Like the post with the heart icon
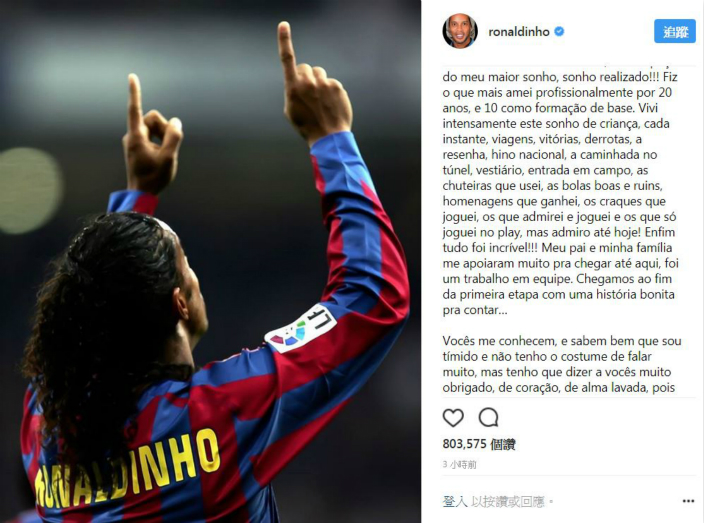The height and width of the screenshot is (523, 704). point(453,418)
